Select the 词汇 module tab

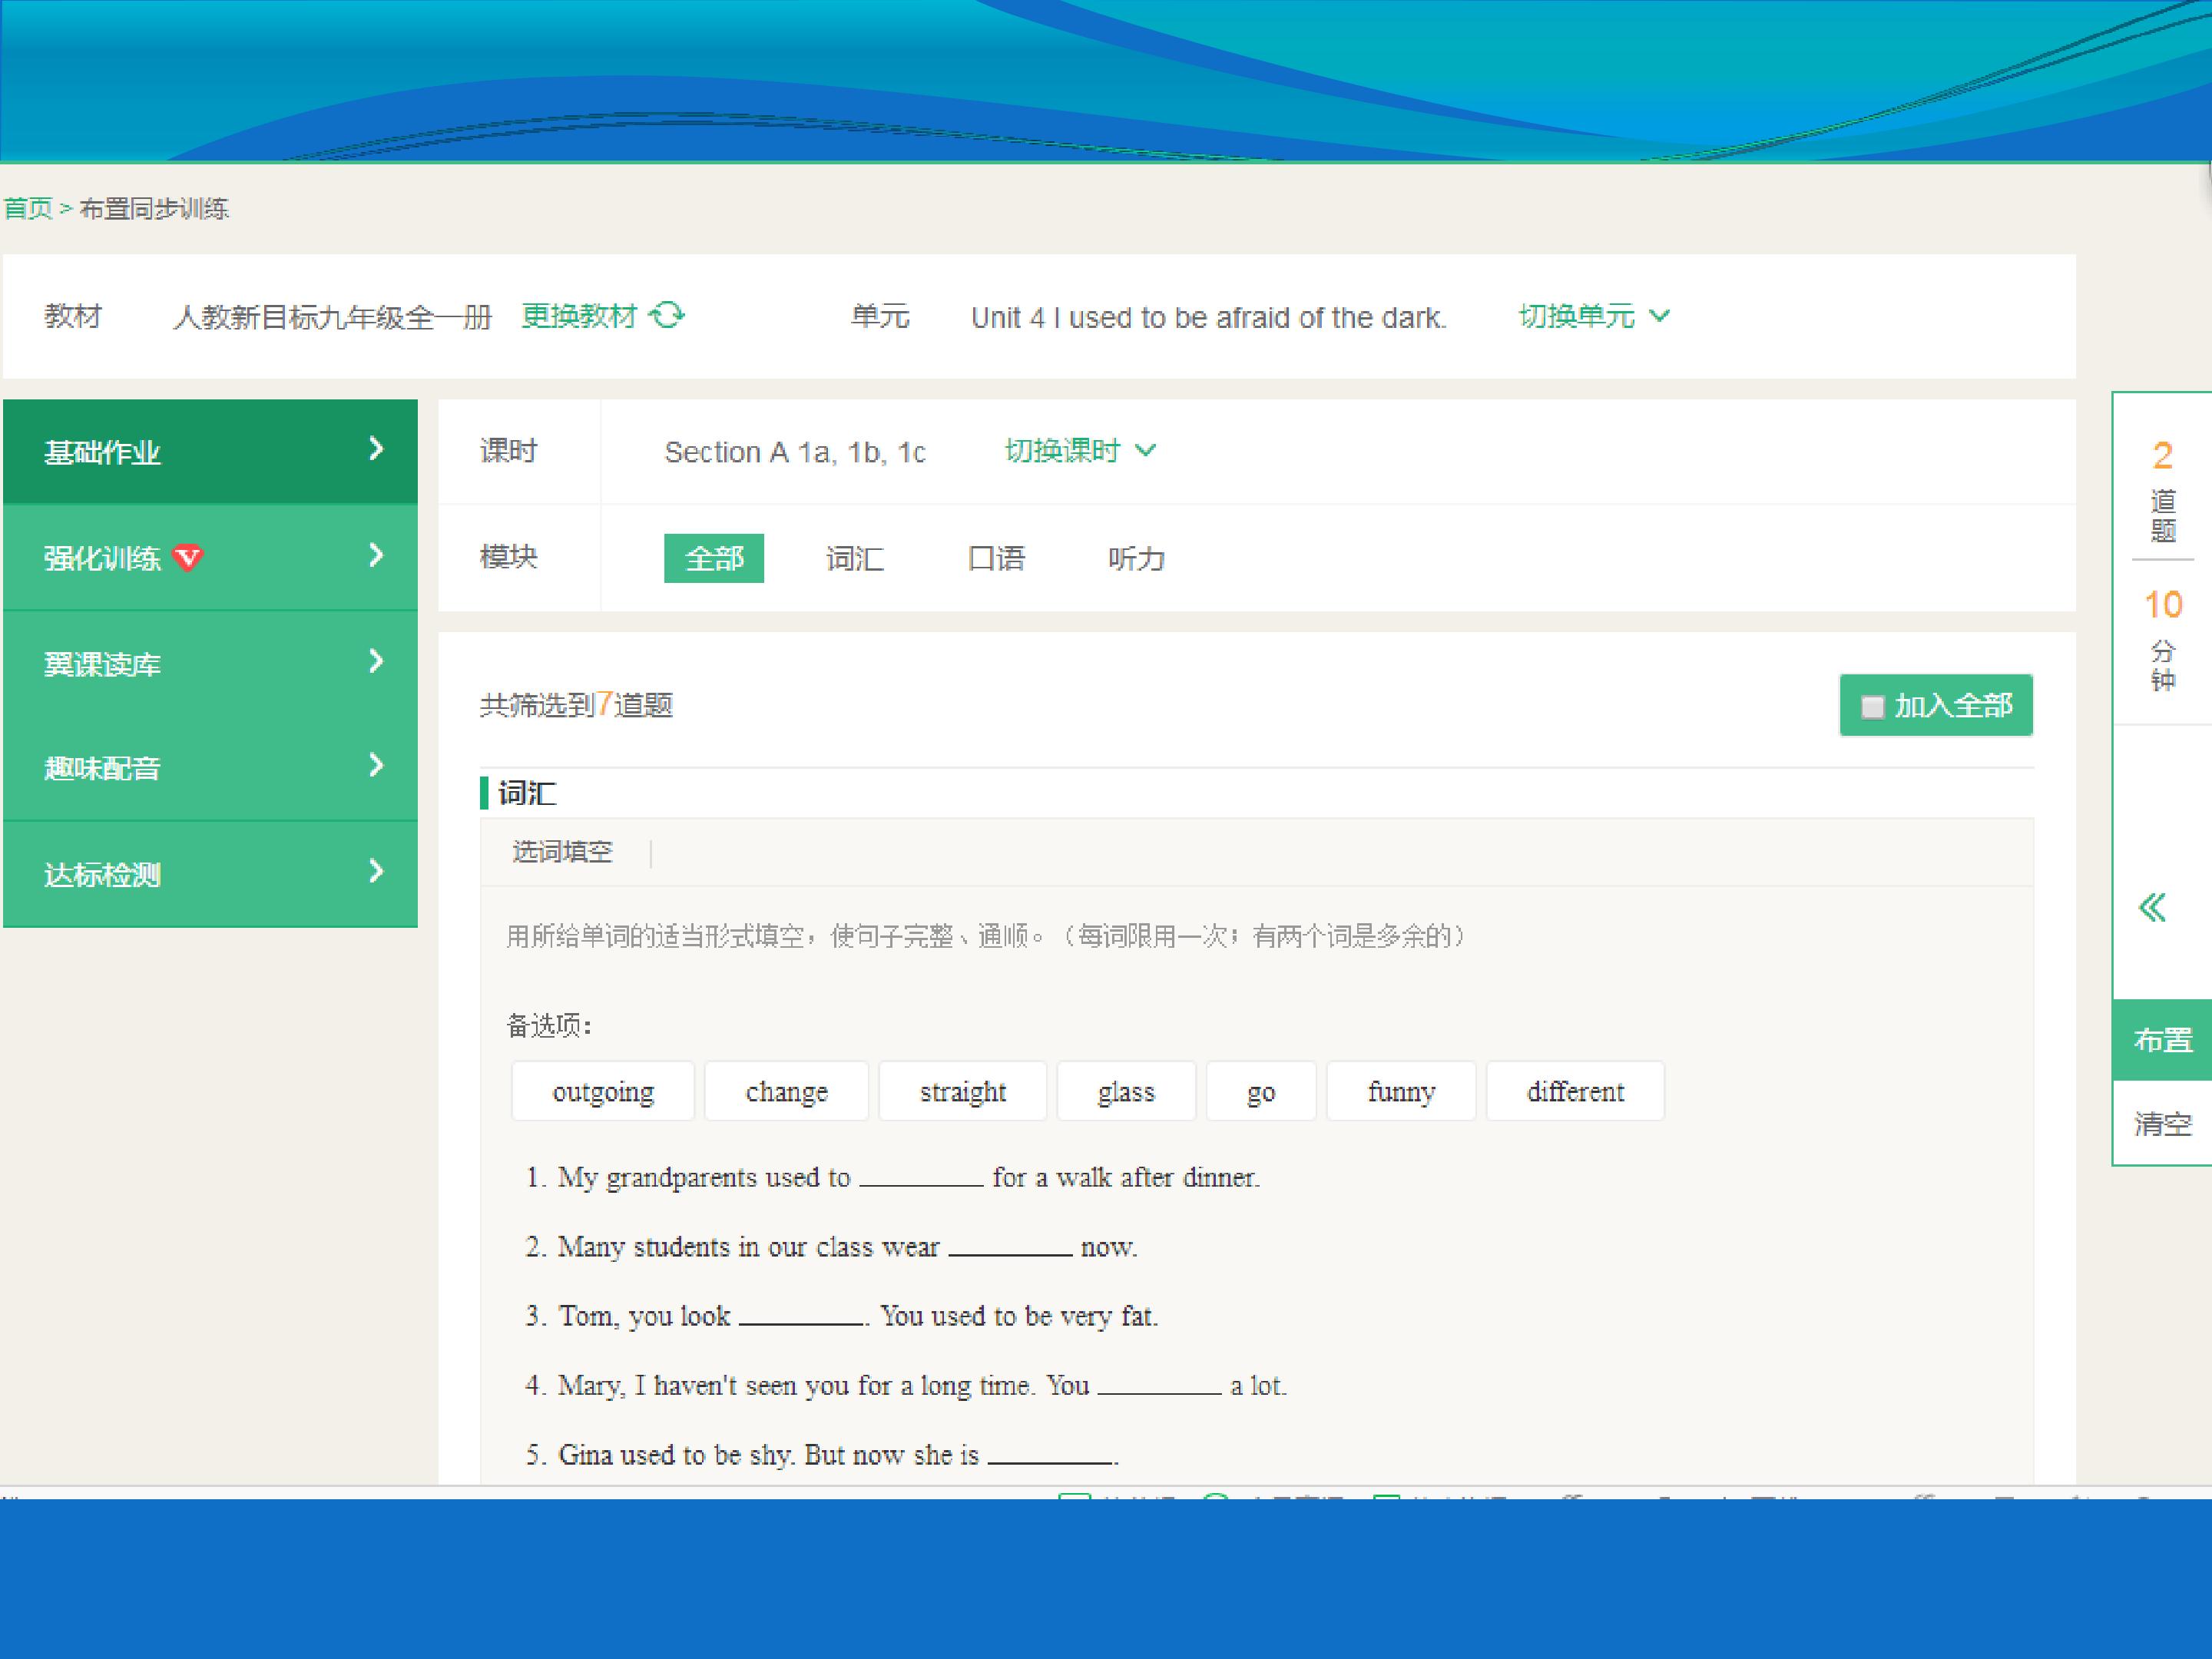pyautogui.click(x=855, y=558)
